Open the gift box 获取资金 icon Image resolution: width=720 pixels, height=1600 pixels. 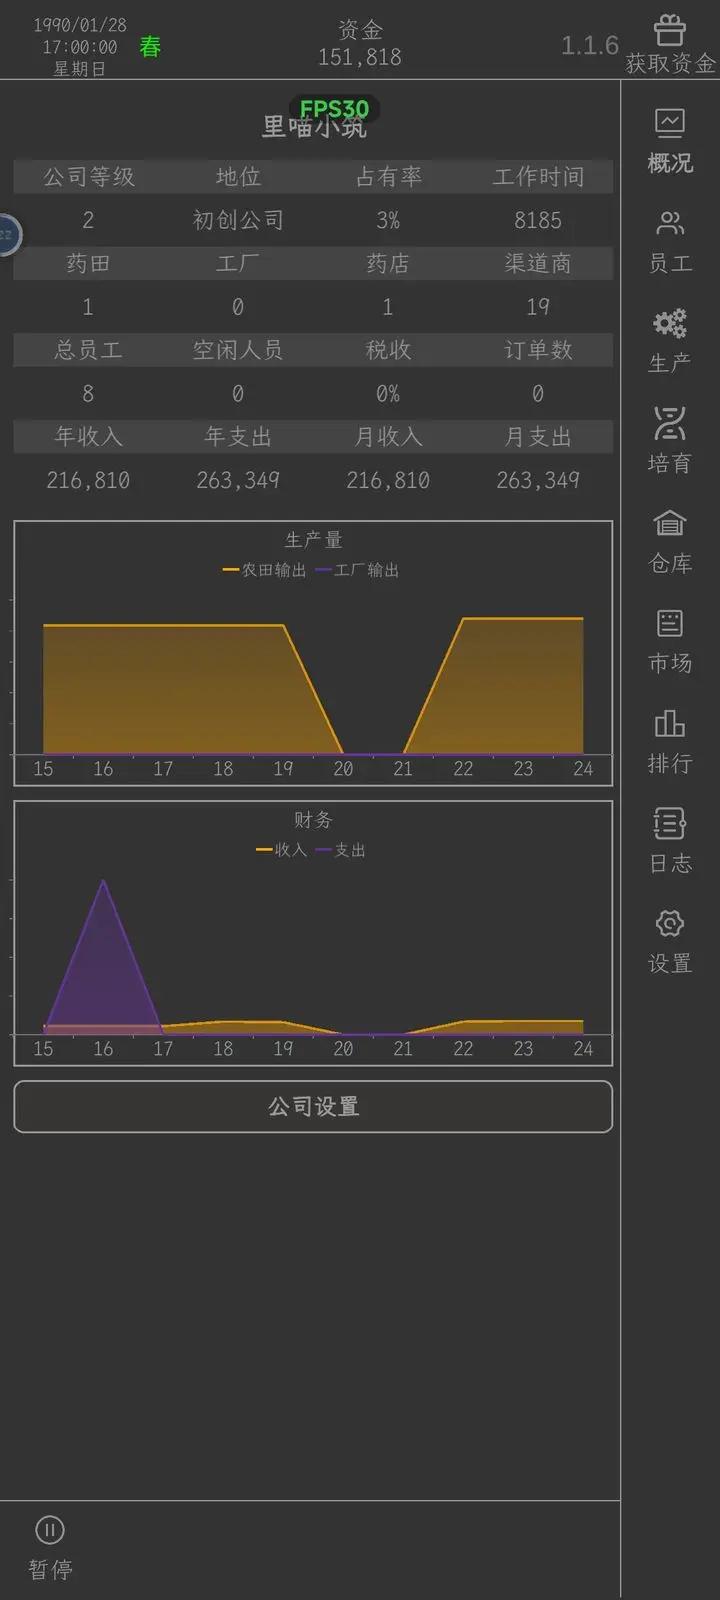pos(670,30)
